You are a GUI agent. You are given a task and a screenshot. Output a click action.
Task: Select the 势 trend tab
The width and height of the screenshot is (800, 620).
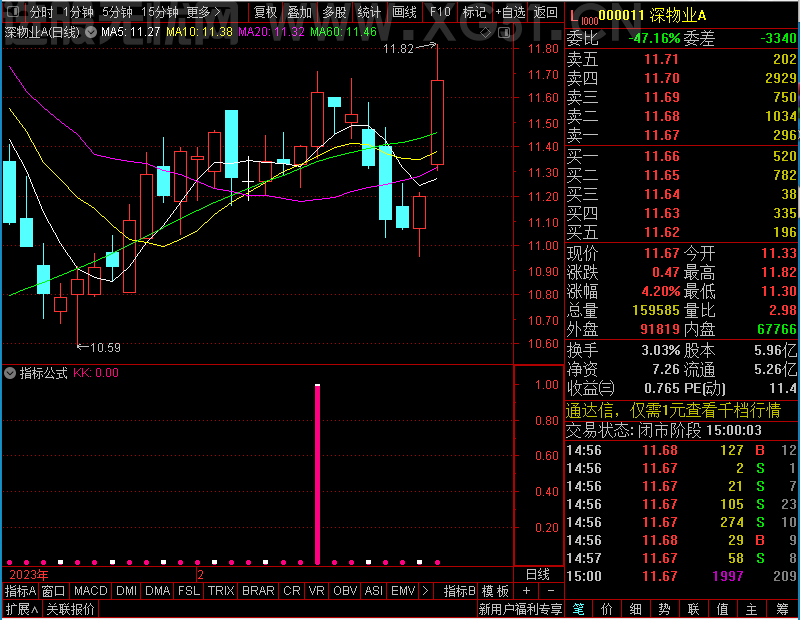(664, 609)
